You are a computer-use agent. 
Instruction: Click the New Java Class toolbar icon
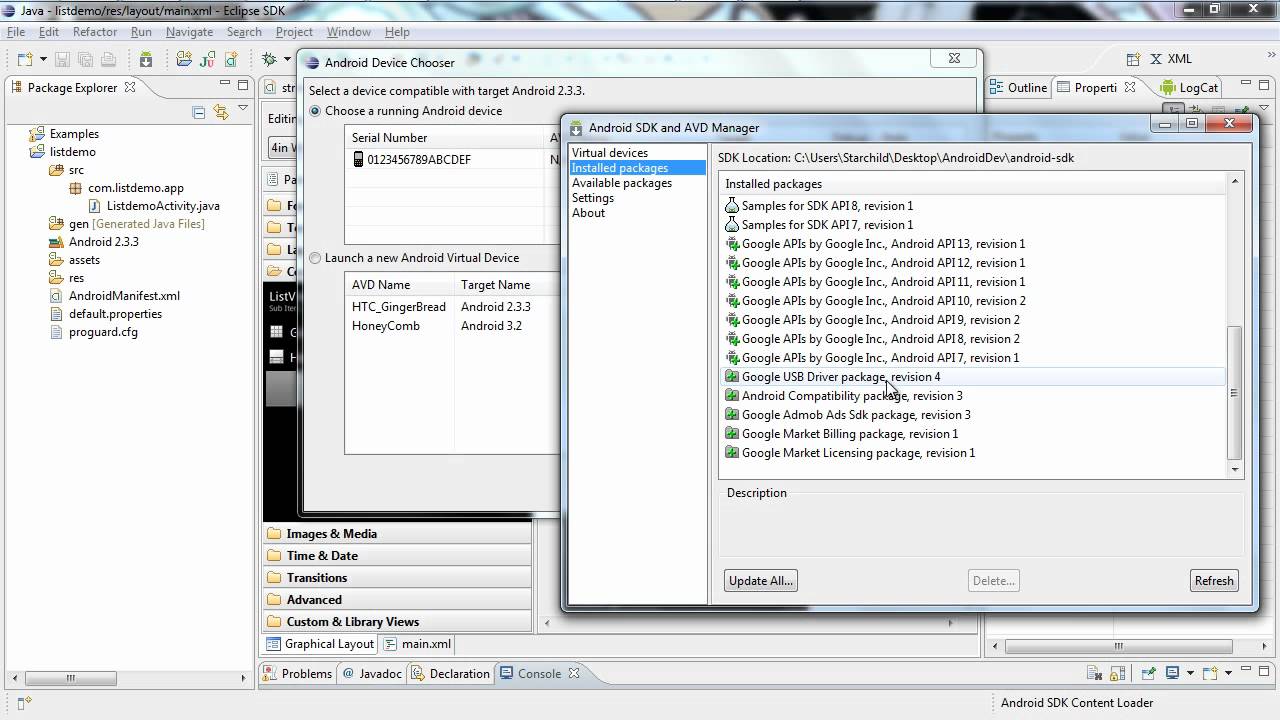coord(231,59)
